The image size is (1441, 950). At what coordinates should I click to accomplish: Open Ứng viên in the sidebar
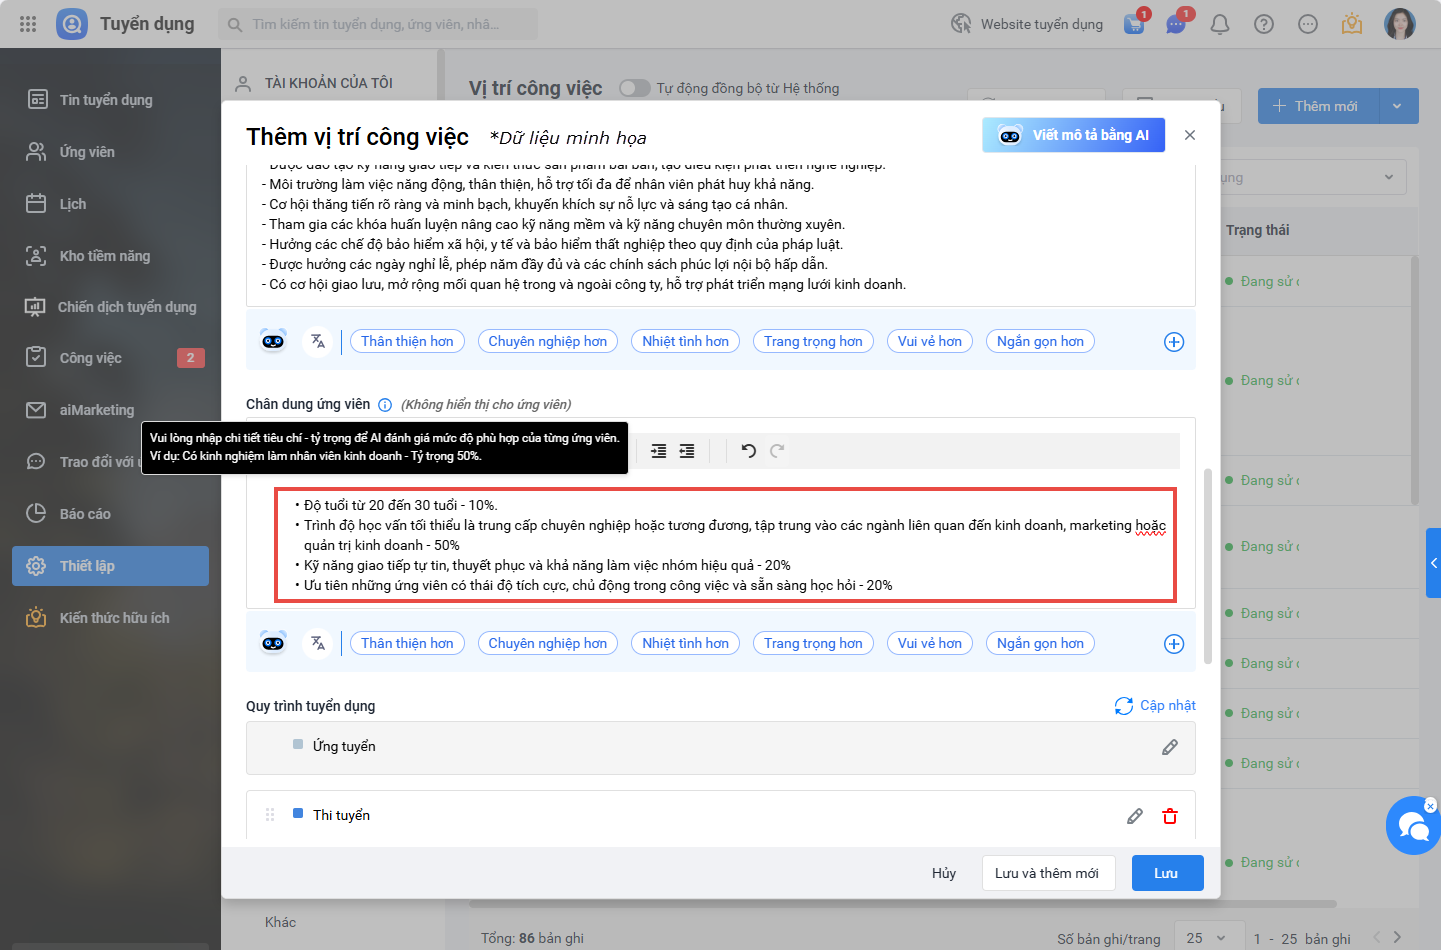pos(87,152)
